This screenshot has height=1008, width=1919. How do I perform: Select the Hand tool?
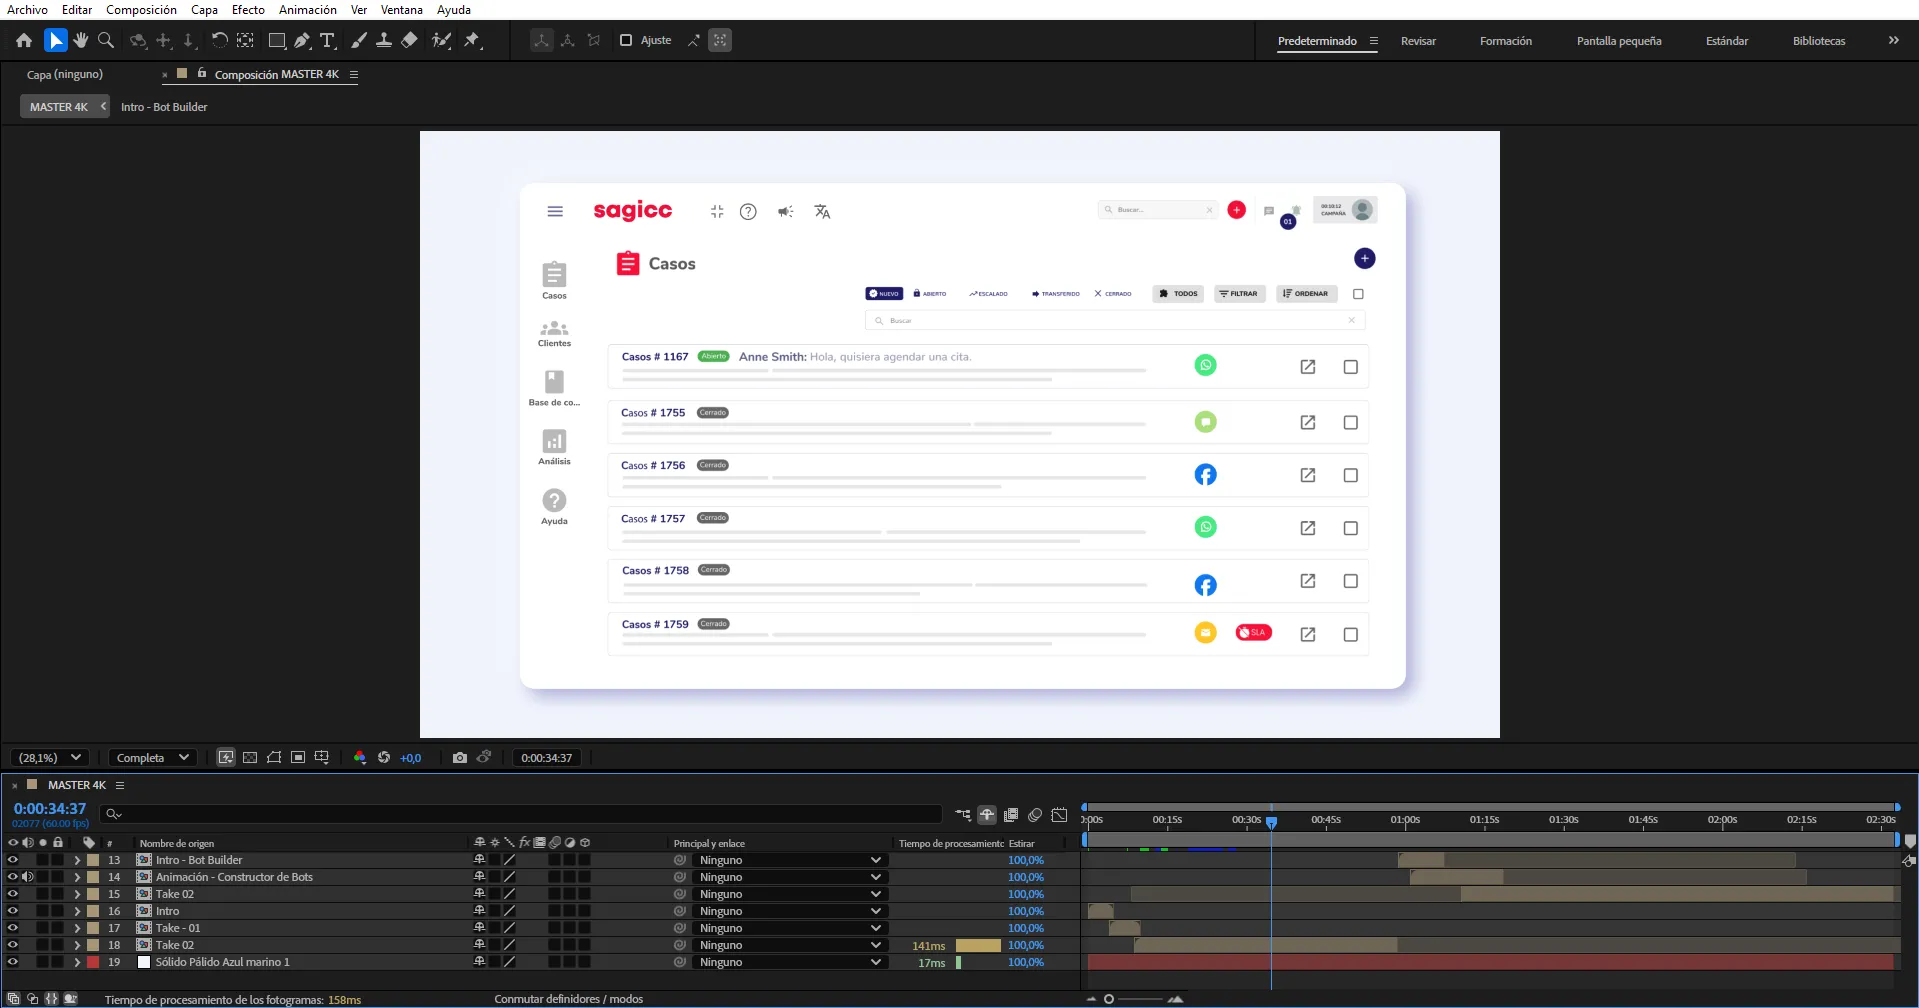pyautogui.click(x=81, y=40)
